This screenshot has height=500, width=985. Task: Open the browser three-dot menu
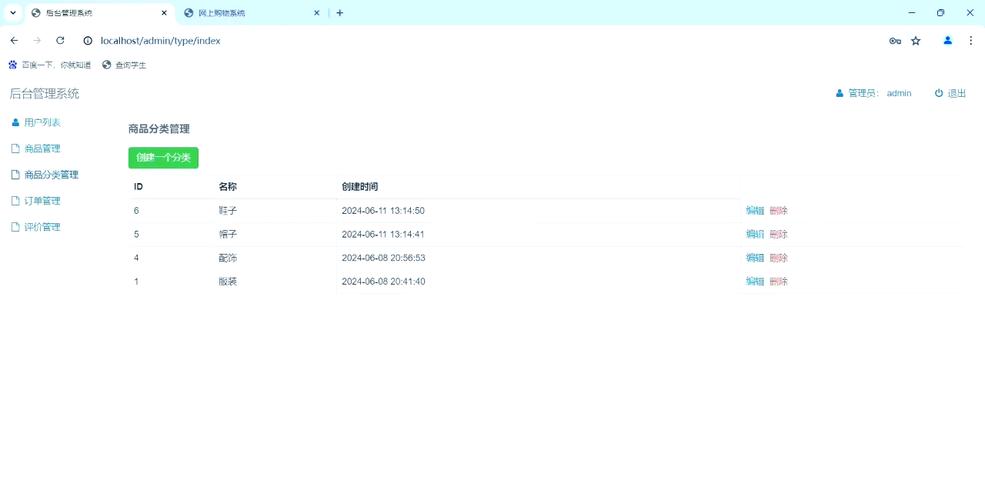coord(971,40)
